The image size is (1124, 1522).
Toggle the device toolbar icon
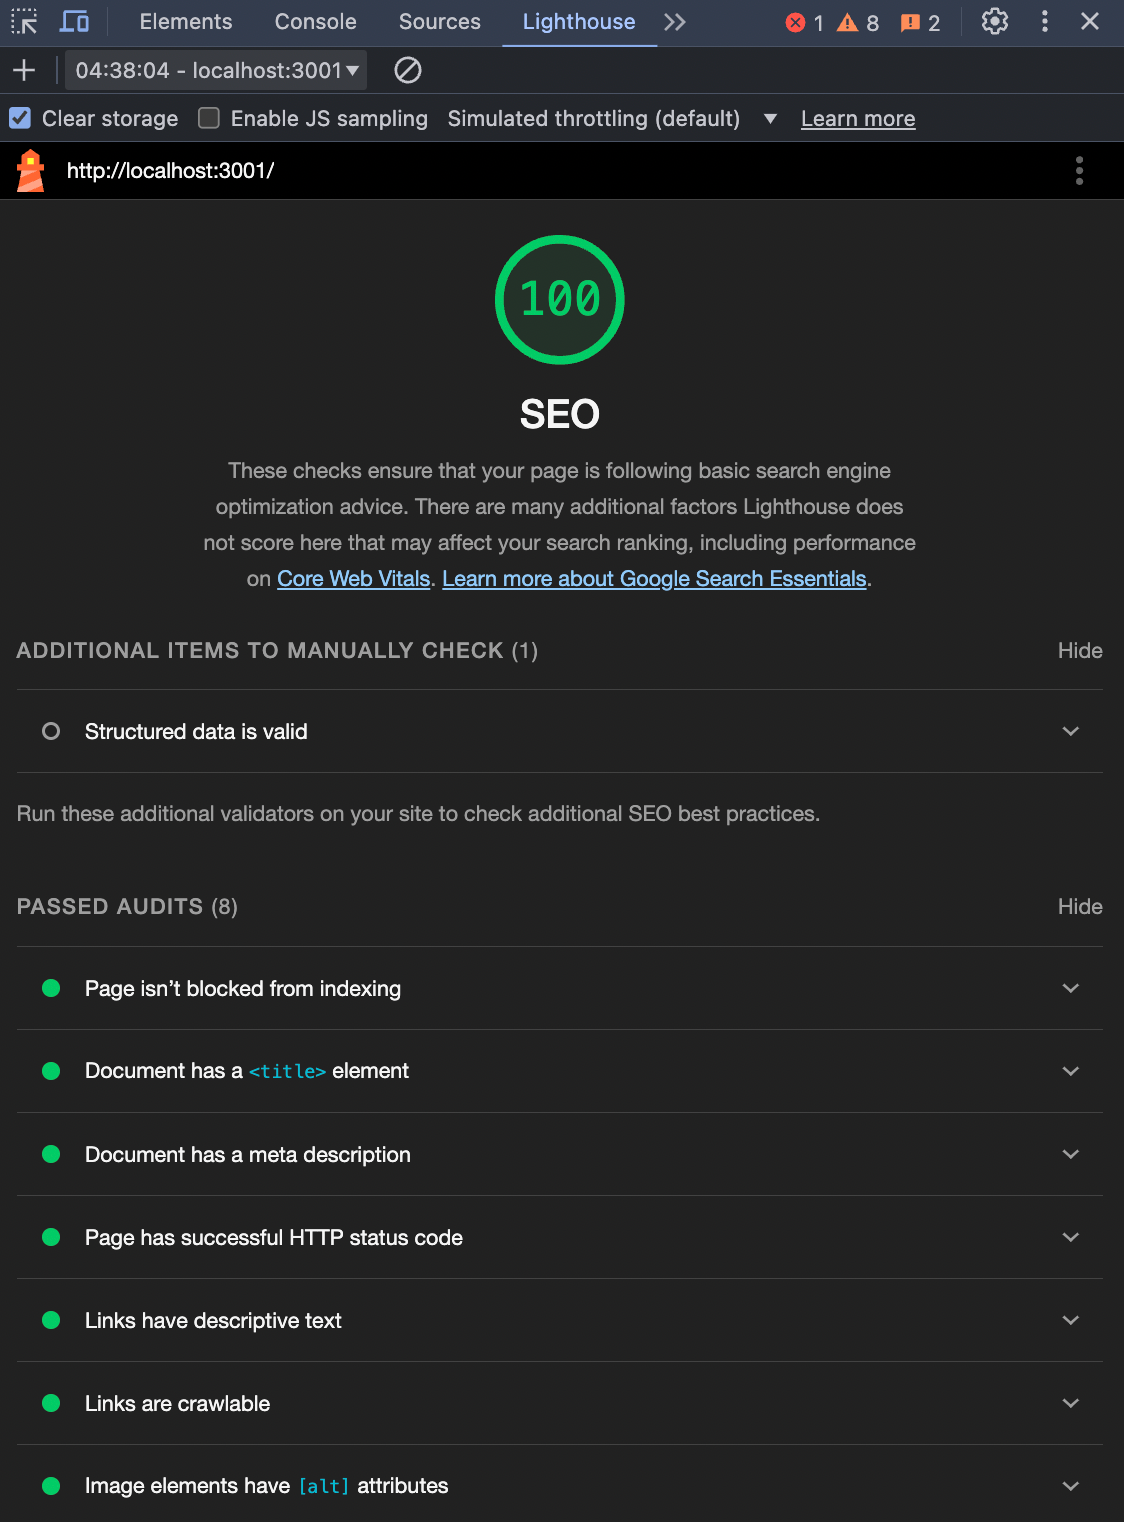(75, 21)
